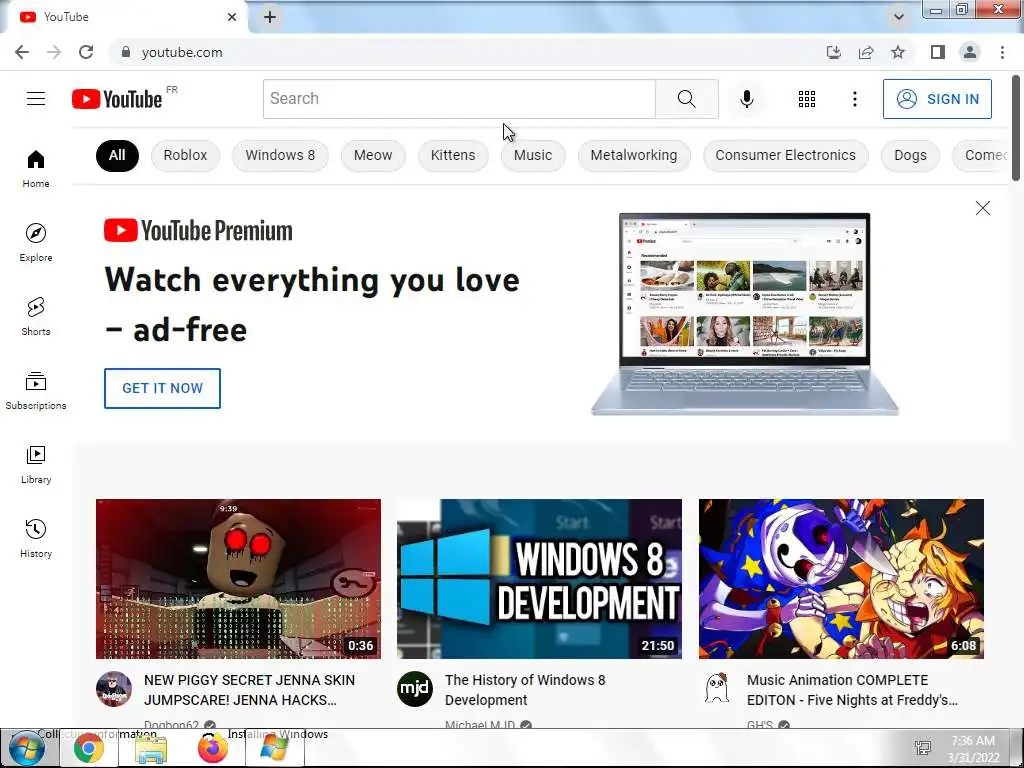Go to Home in sidebar

pos(36,168)
